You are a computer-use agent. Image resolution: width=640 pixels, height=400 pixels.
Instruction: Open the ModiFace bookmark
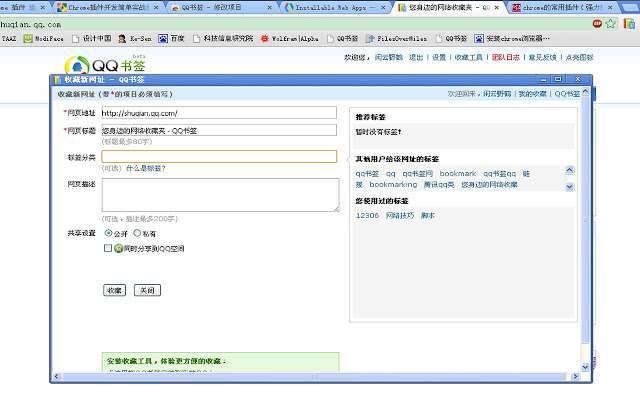tap(43, 39)
